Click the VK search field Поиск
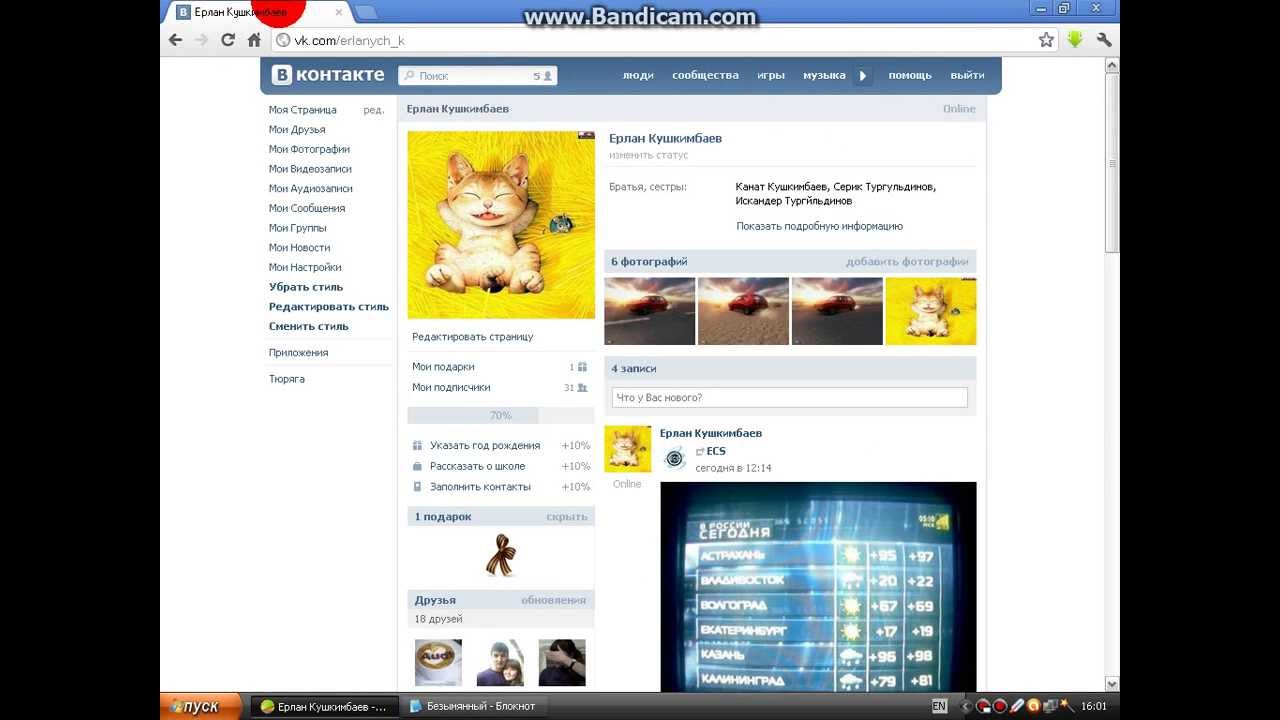 tap(477, 75)
